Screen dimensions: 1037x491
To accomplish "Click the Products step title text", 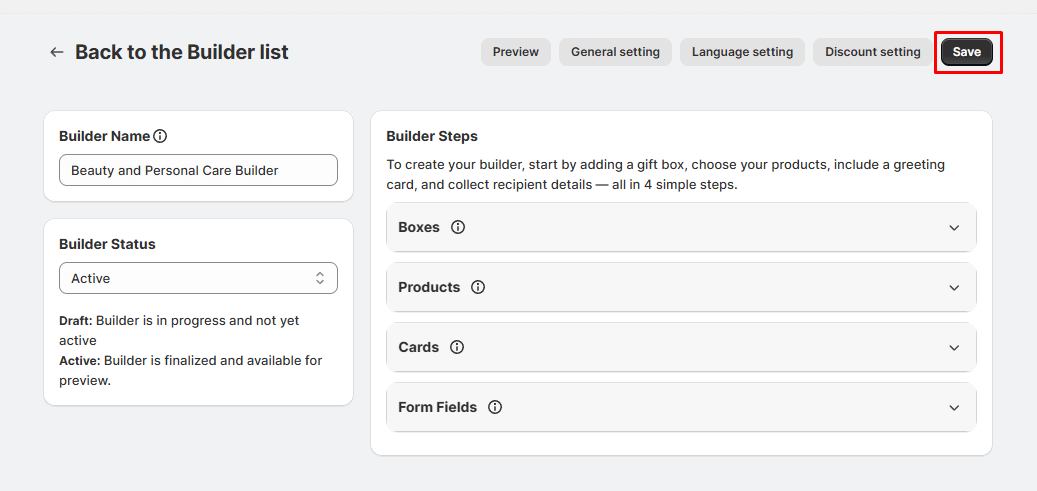I will pos(429,287).
